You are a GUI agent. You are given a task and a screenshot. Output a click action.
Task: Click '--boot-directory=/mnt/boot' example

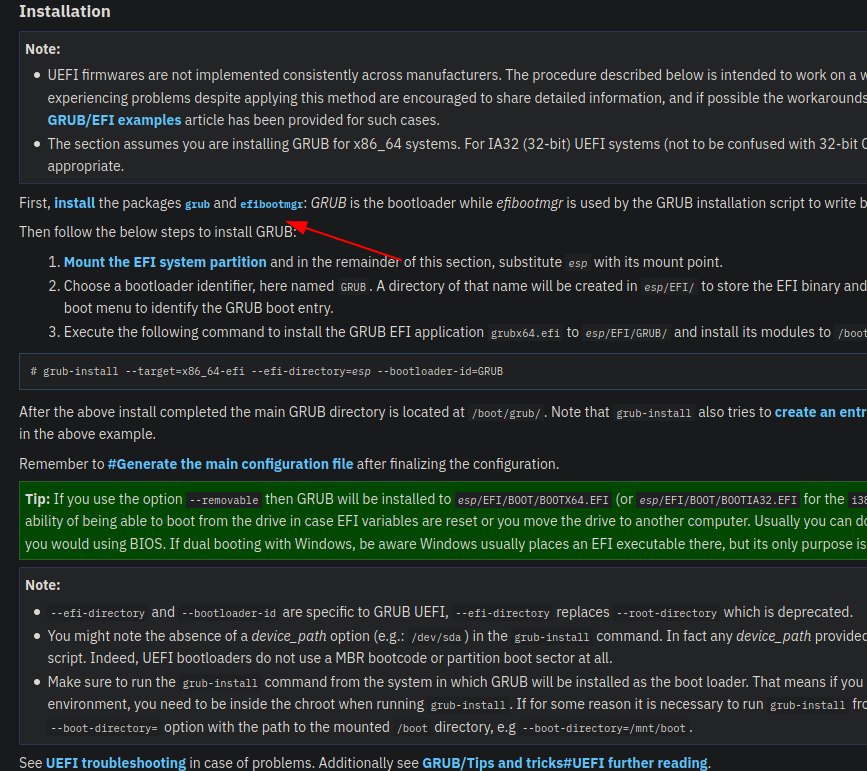point(604,728)
